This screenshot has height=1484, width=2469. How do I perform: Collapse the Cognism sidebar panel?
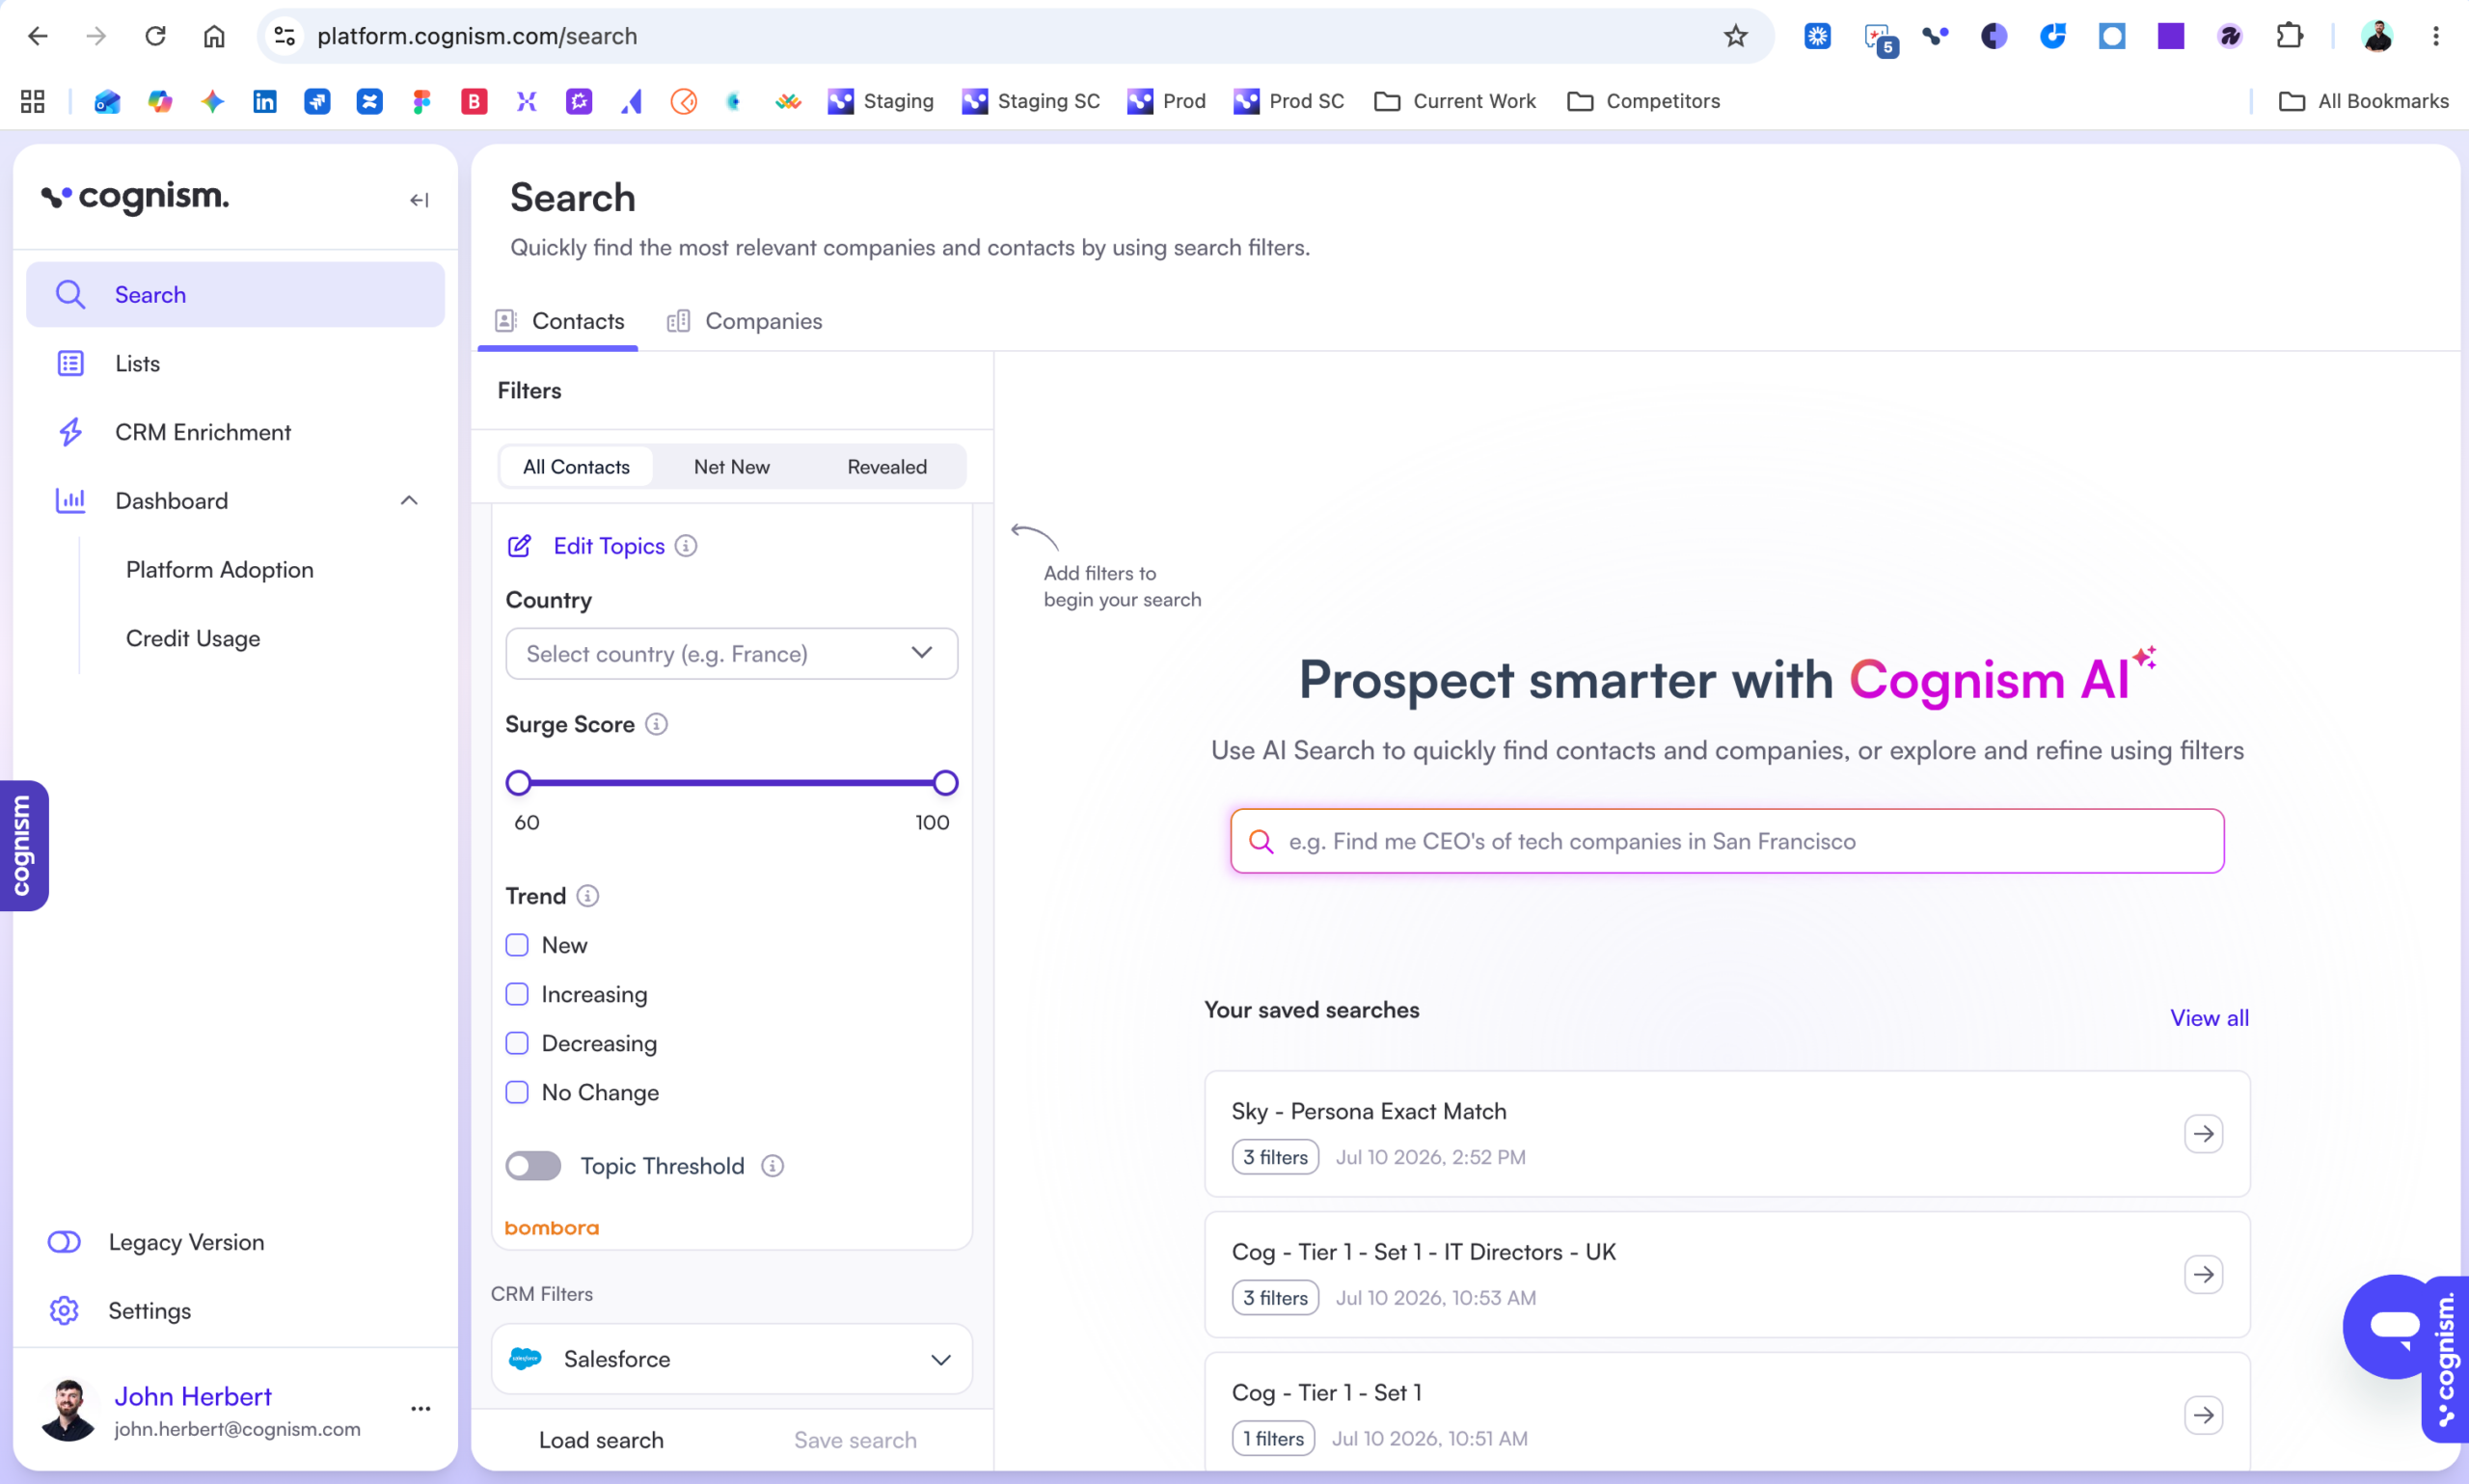point(419,200)
